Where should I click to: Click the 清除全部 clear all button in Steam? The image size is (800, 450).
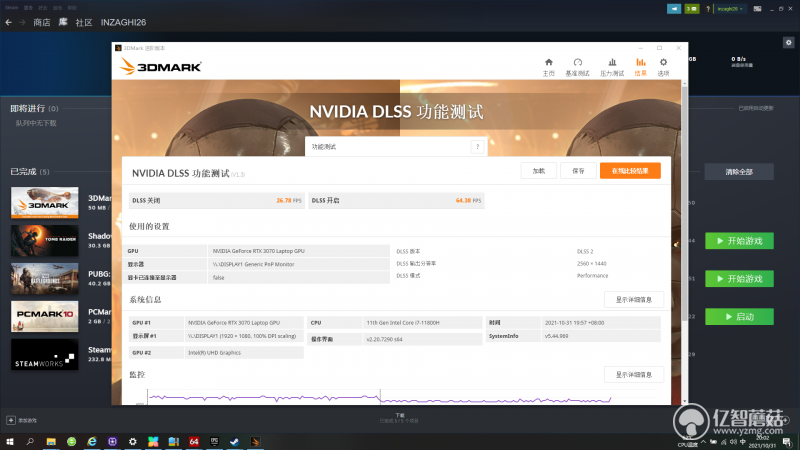click(739, 172)
